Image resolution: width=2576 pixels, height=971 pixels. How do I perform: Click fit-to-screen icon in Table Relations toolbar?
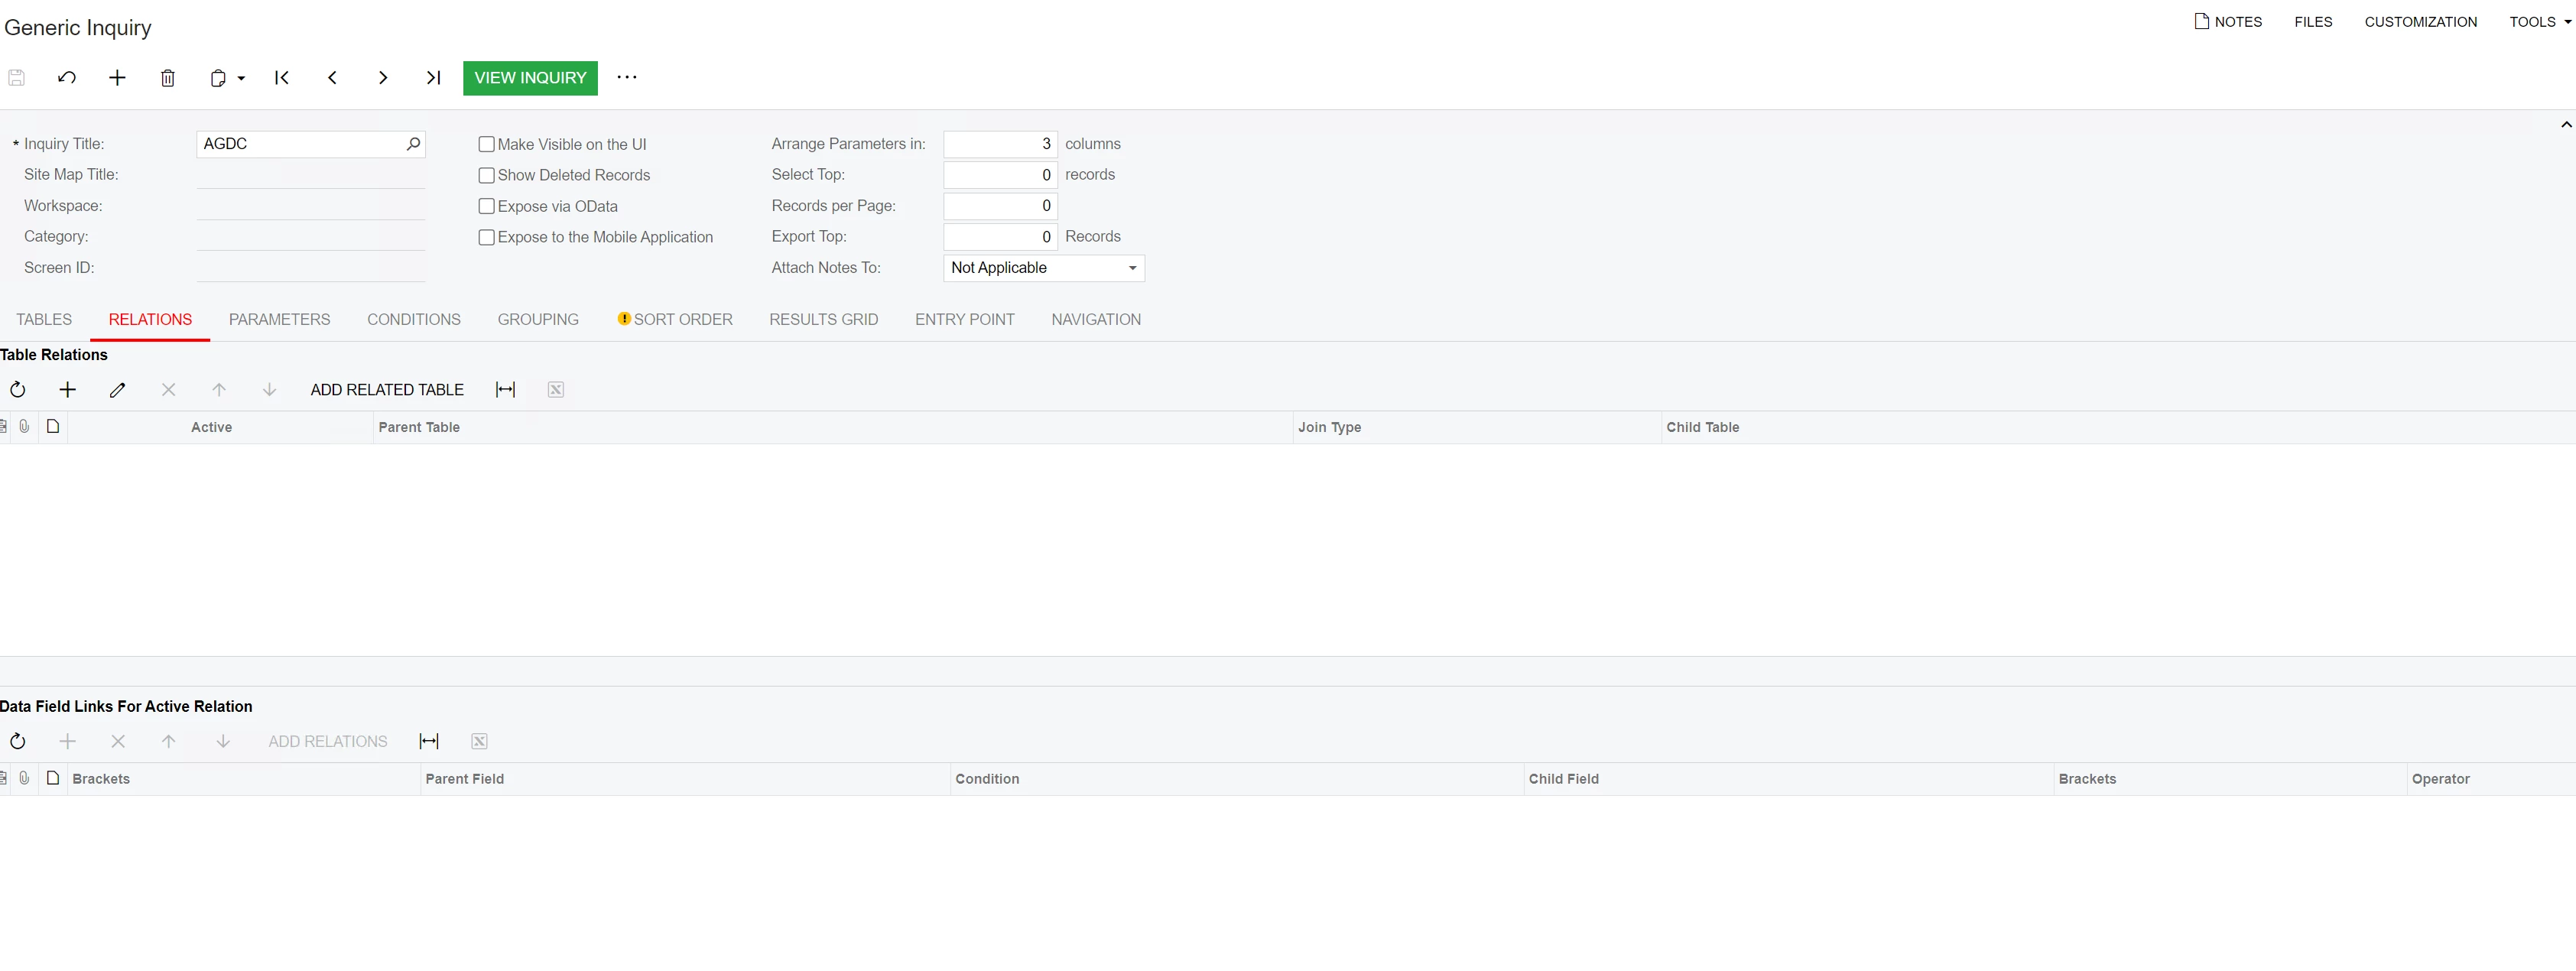click(x=506, y=390)
